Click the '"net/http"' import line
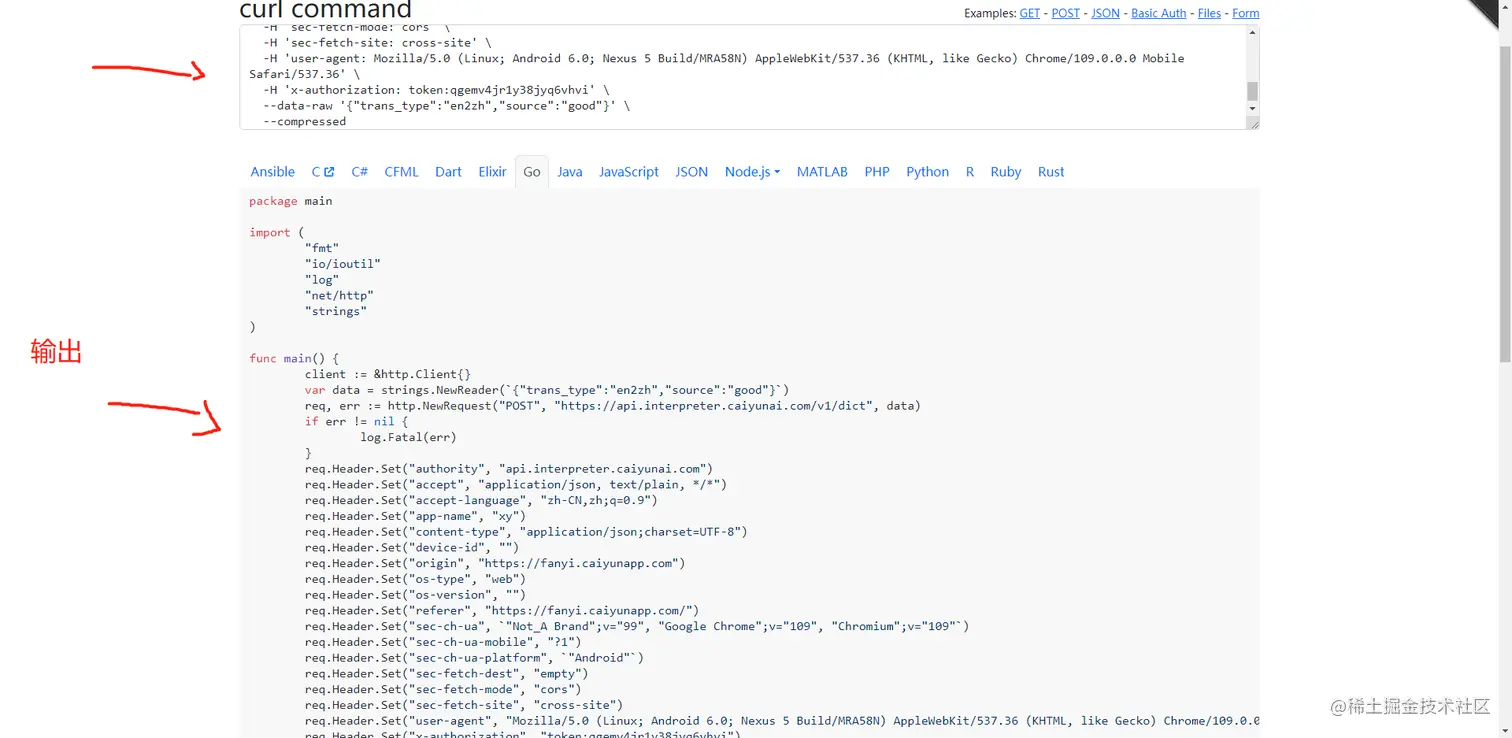 (339, 295)
